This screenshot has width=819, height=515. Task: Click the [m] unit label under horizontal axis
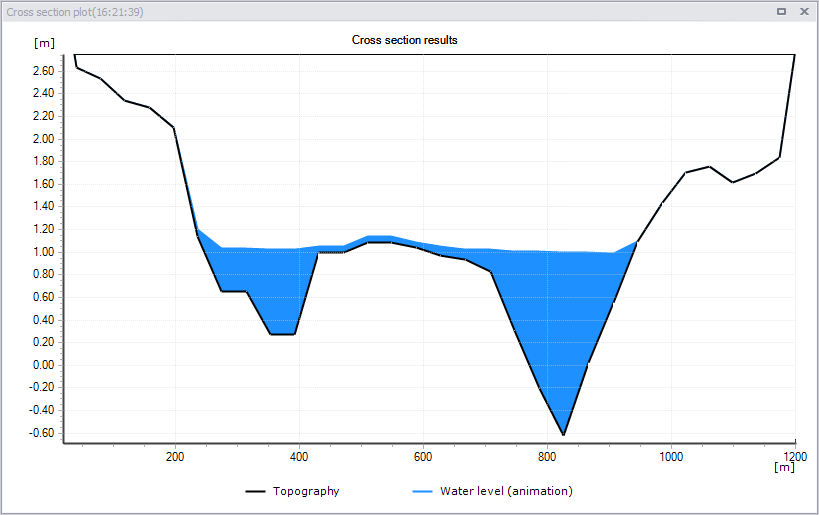(785, 467)
